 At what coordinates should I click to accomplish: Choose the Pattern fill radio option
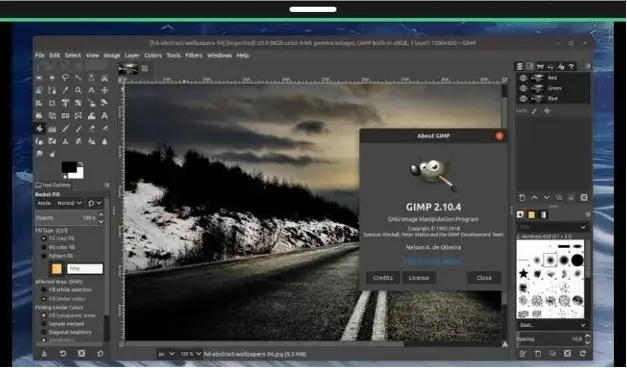pyautogui.click(x=44, y=256)
